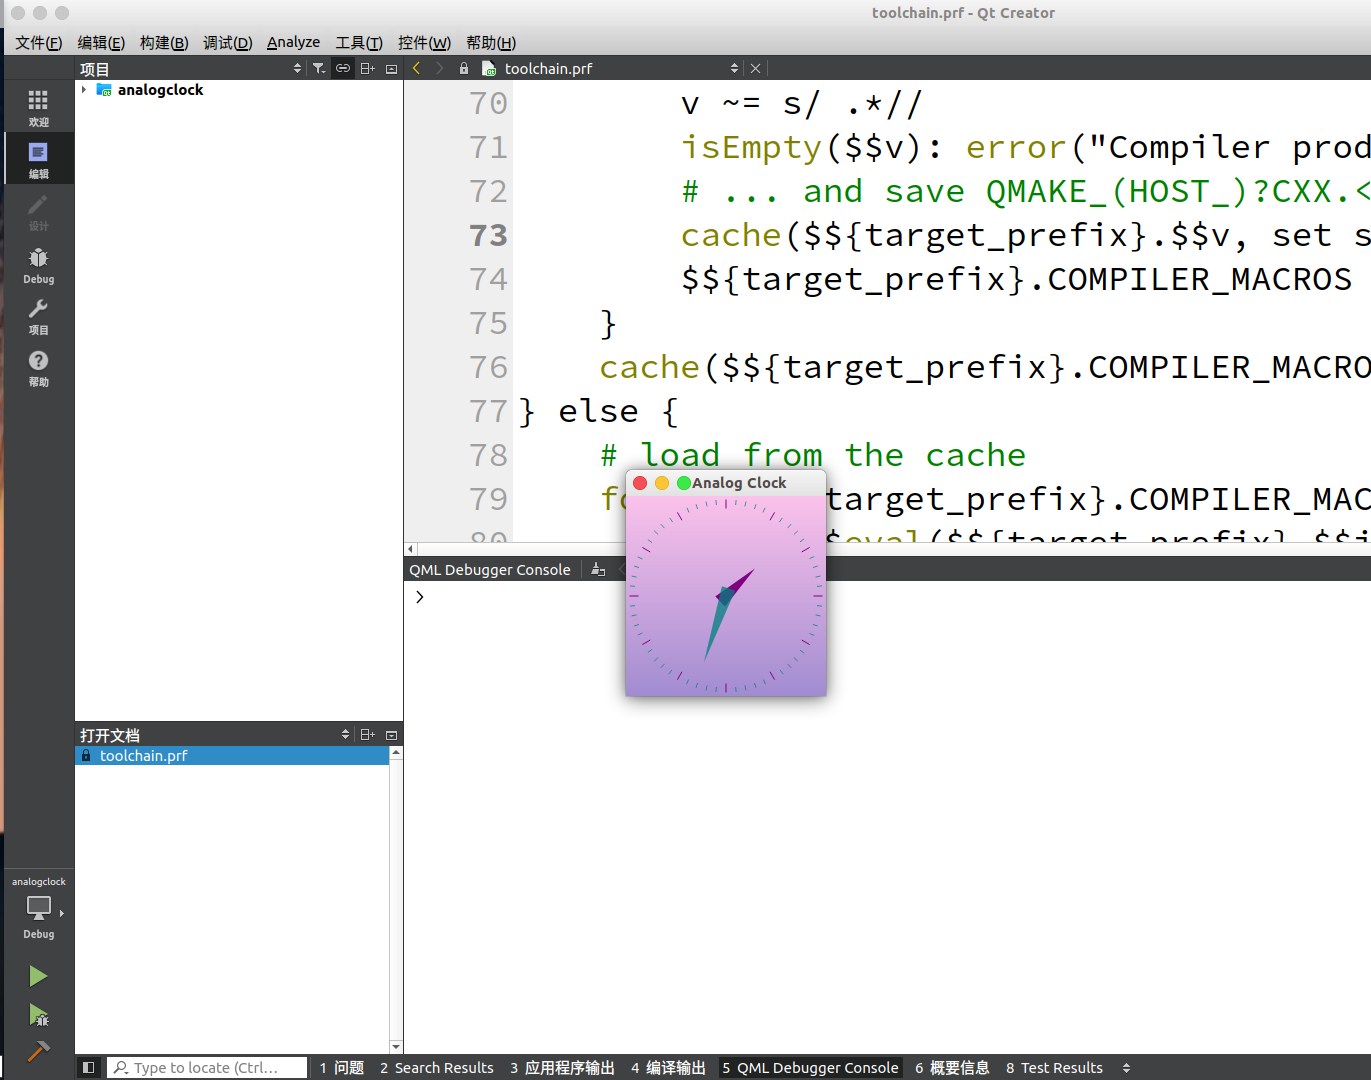Show the 4 编译输出 compile output pane

pyautogui.click(x=667, y=1067)
